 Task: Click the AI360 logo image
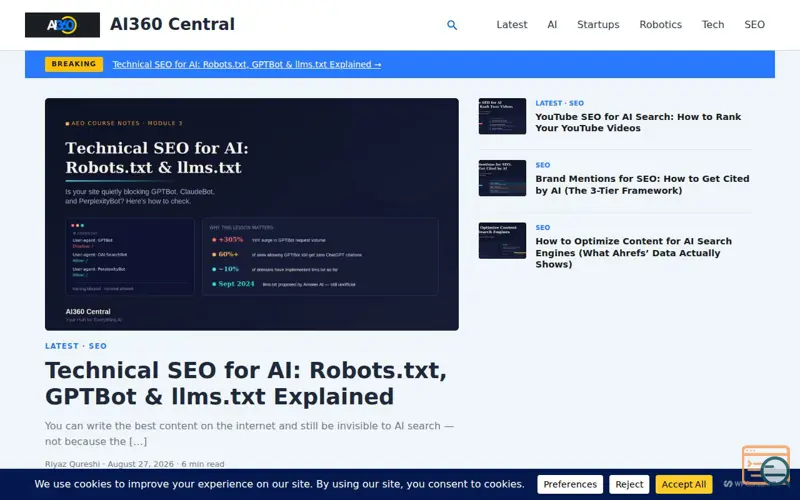(62, 25)
